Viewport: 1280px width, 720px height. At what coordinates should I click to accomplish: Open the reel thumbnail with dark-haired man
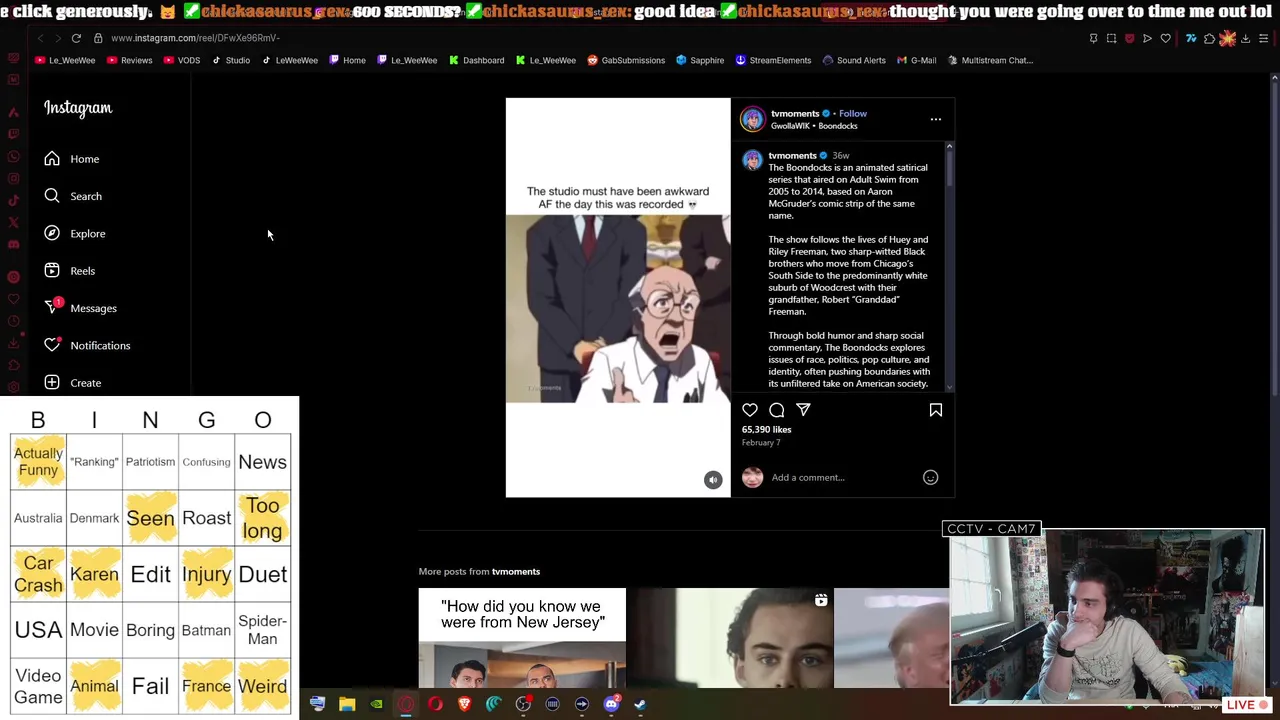tap(730, 638)
